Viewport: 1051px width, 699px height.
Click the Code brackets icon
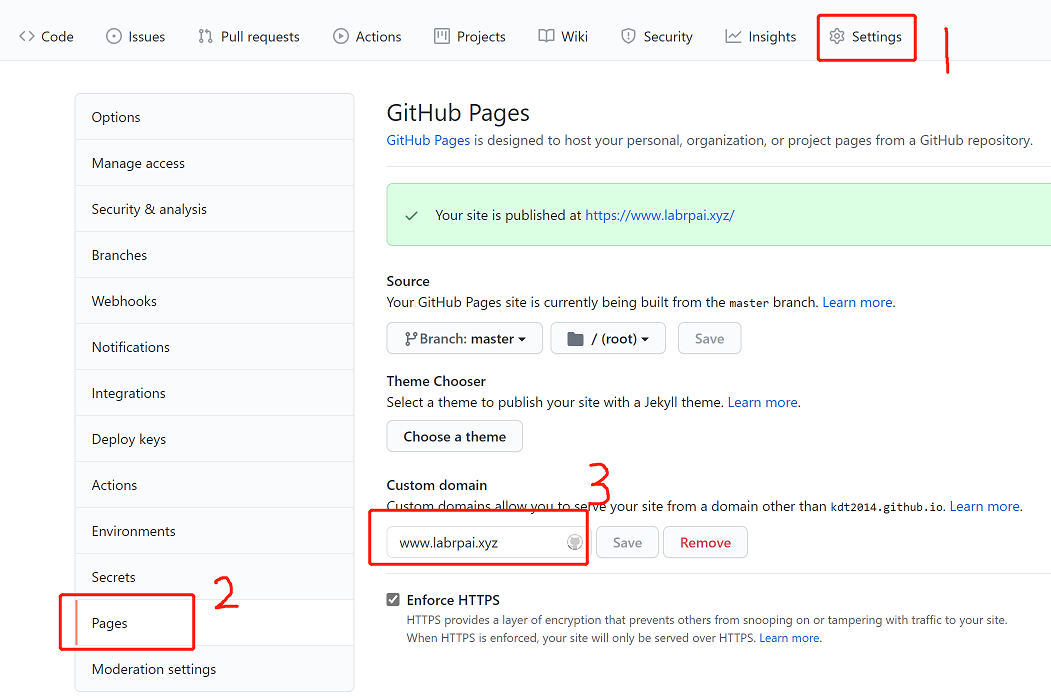(x=27, y=37)
